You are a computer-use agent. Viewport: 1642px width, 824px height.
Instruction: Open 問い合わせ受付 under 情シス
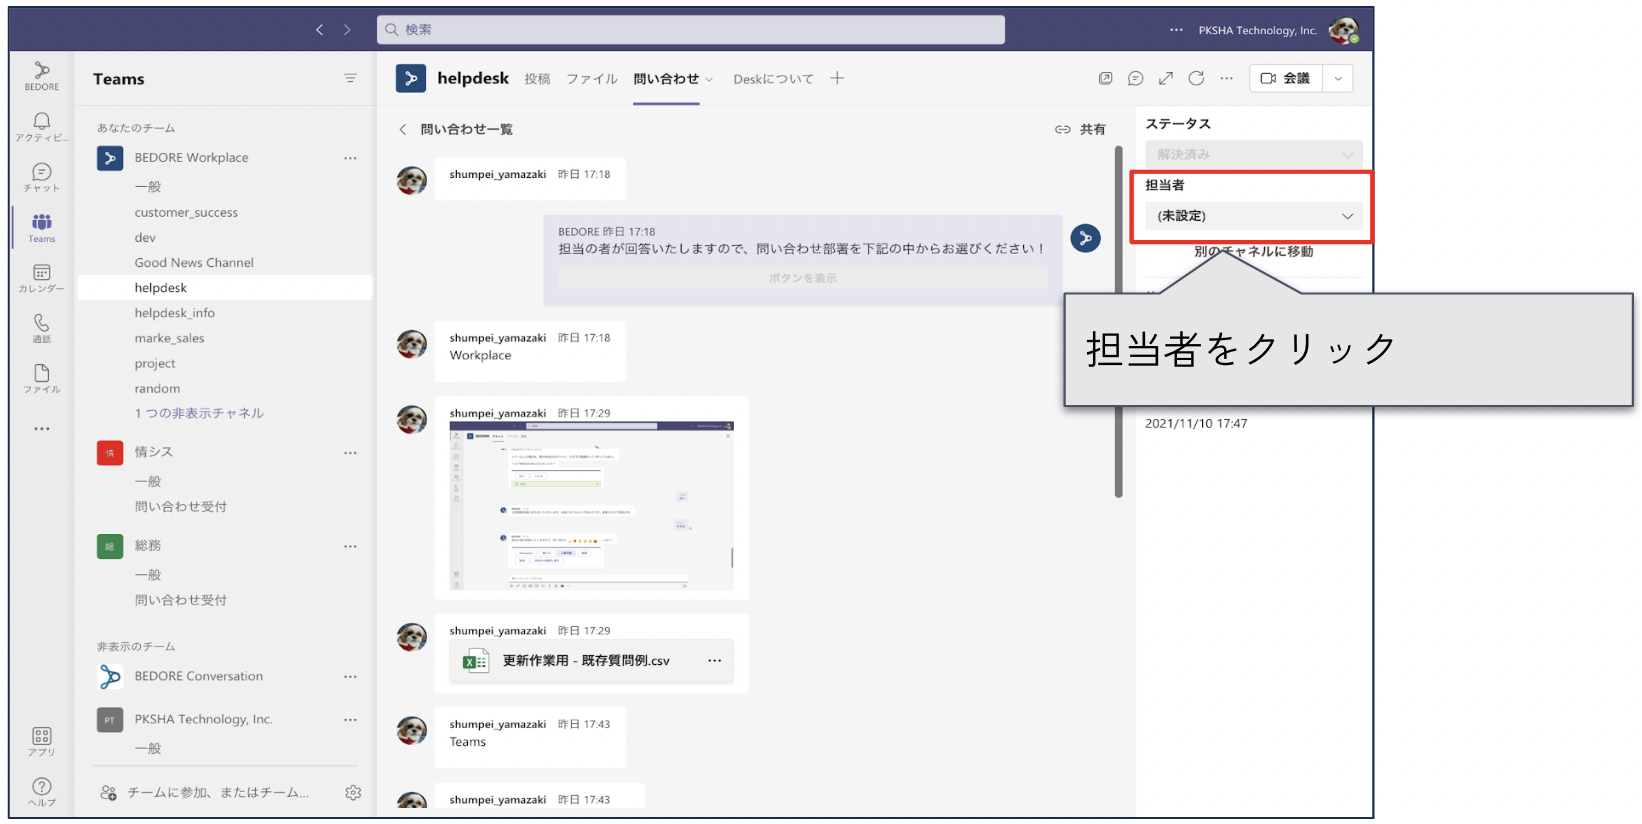181,507
